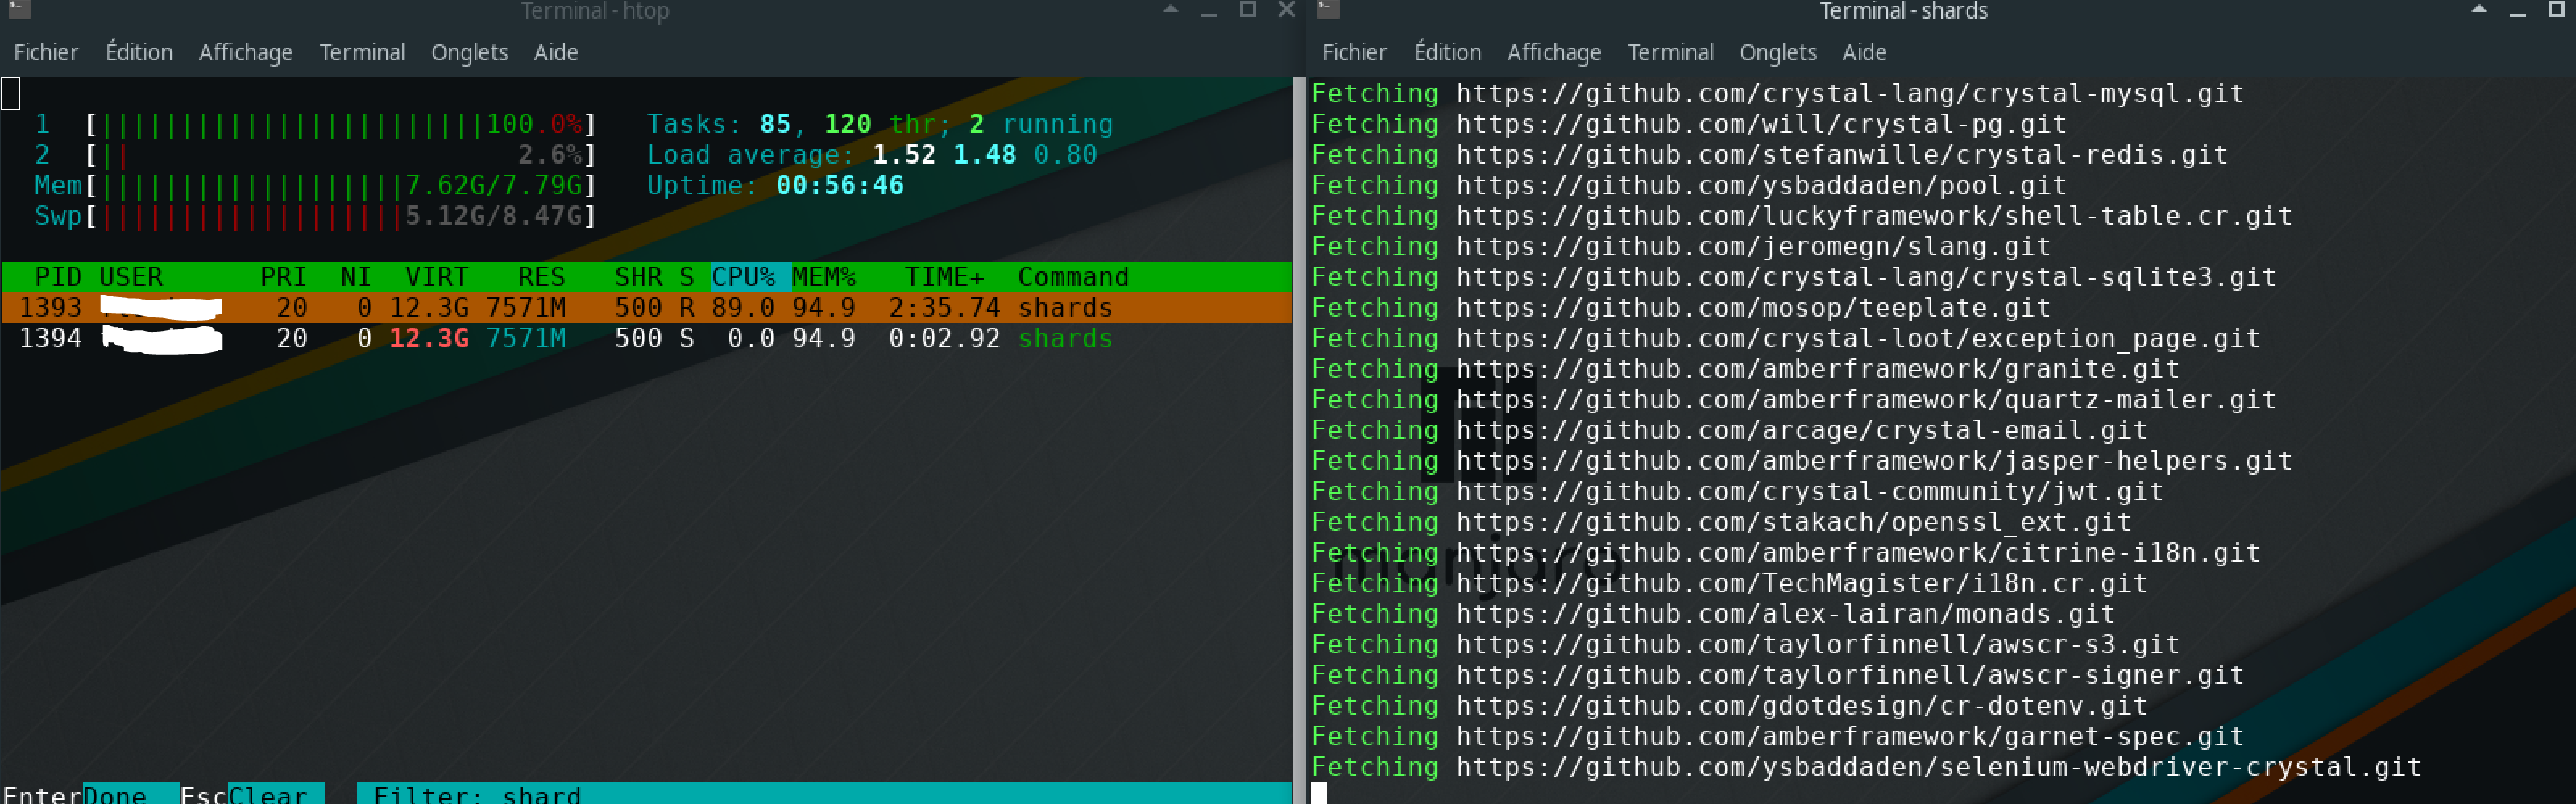Image resolution: width=2576 pixels, height=804 pixels.
Task: Sort by PRI column header
Action: [283, 277]
